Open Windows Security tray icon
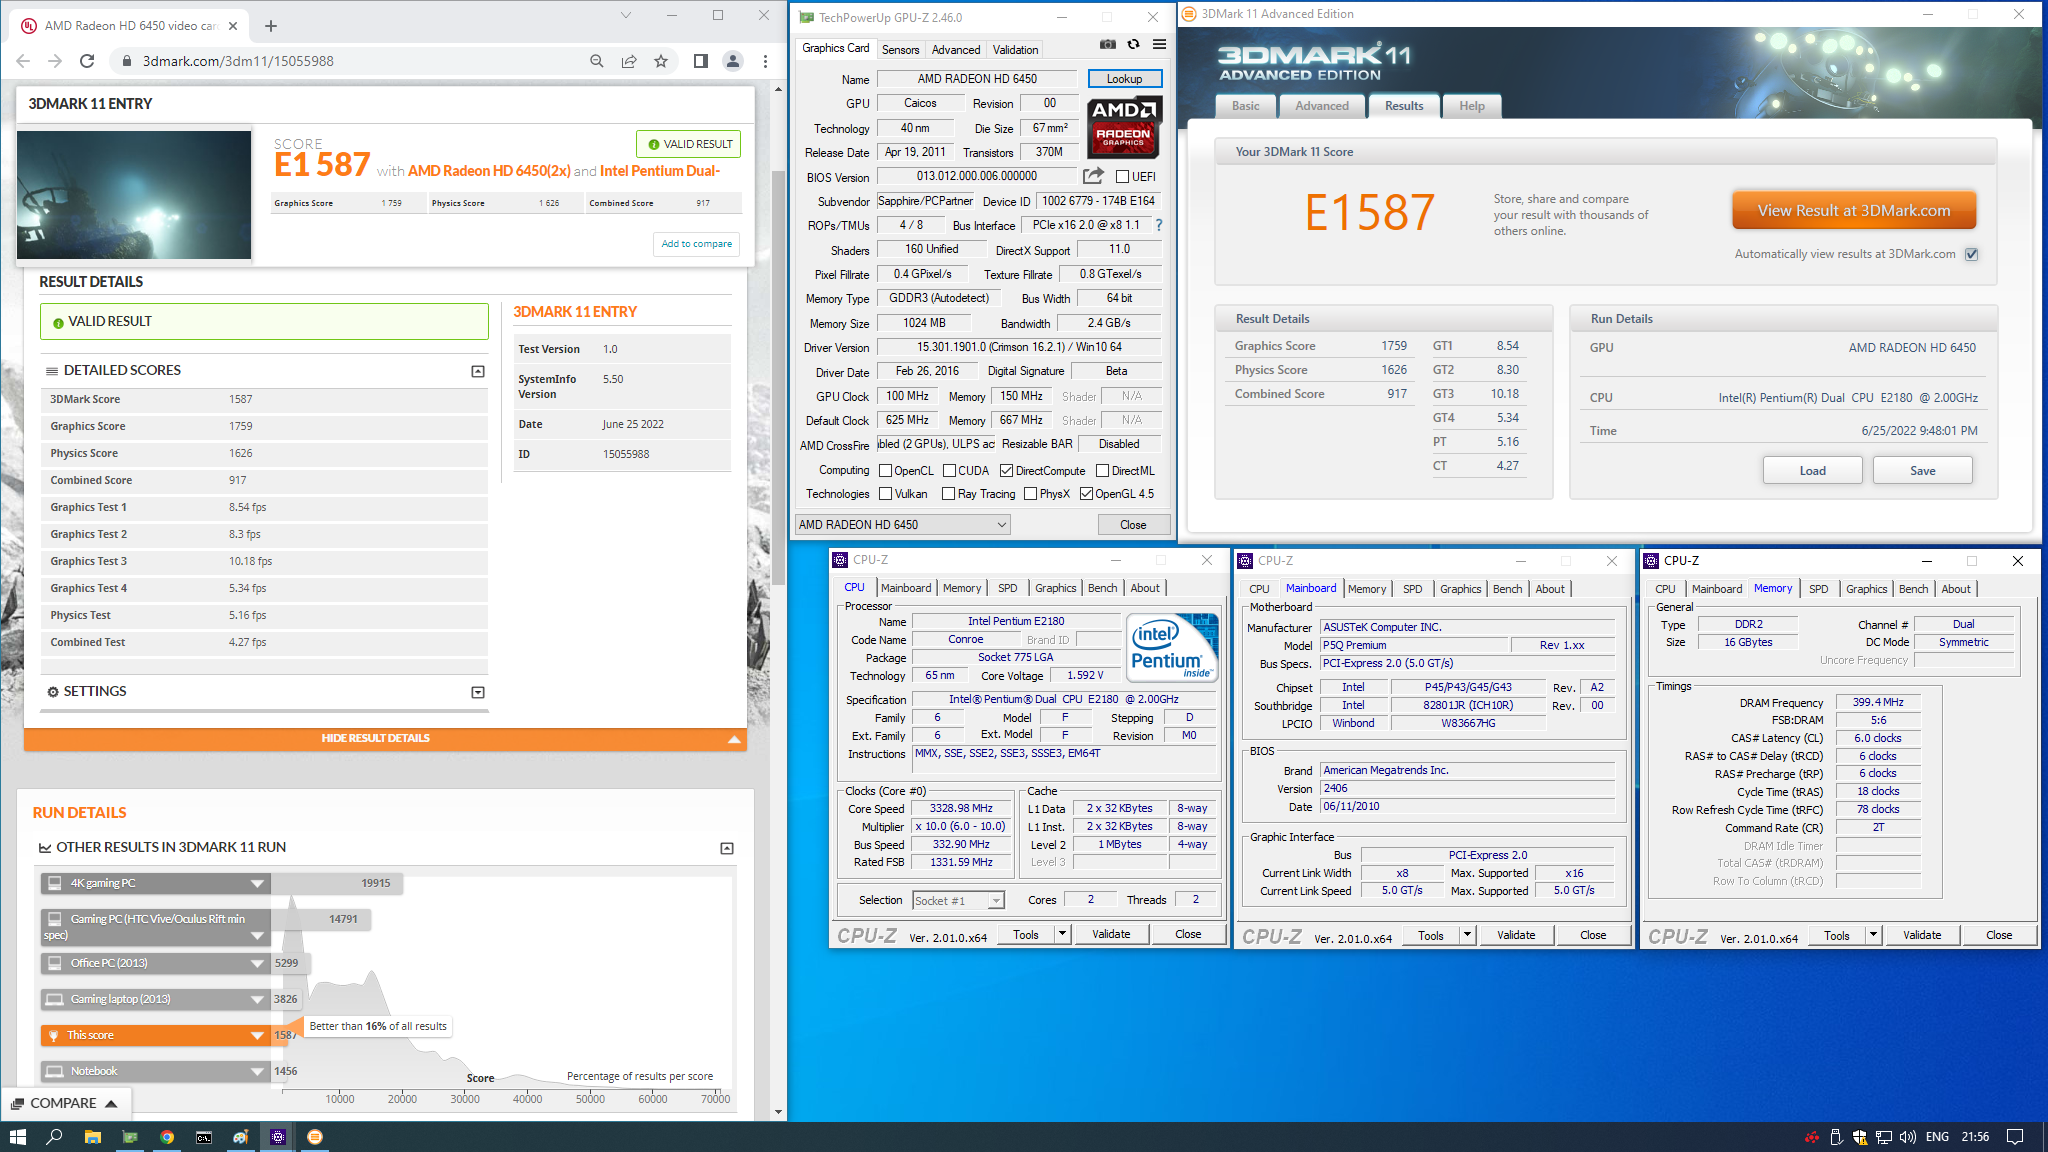 1860,1137
